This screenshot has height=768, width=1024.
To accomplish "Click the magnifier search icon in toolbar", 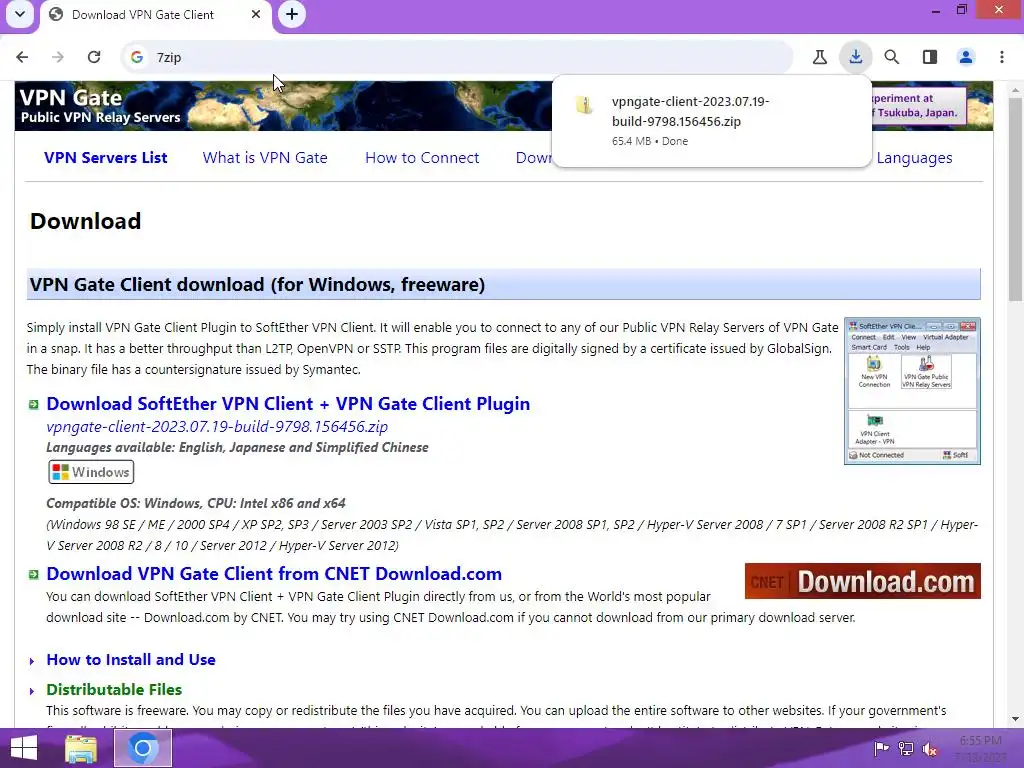I will coord(891,57).
